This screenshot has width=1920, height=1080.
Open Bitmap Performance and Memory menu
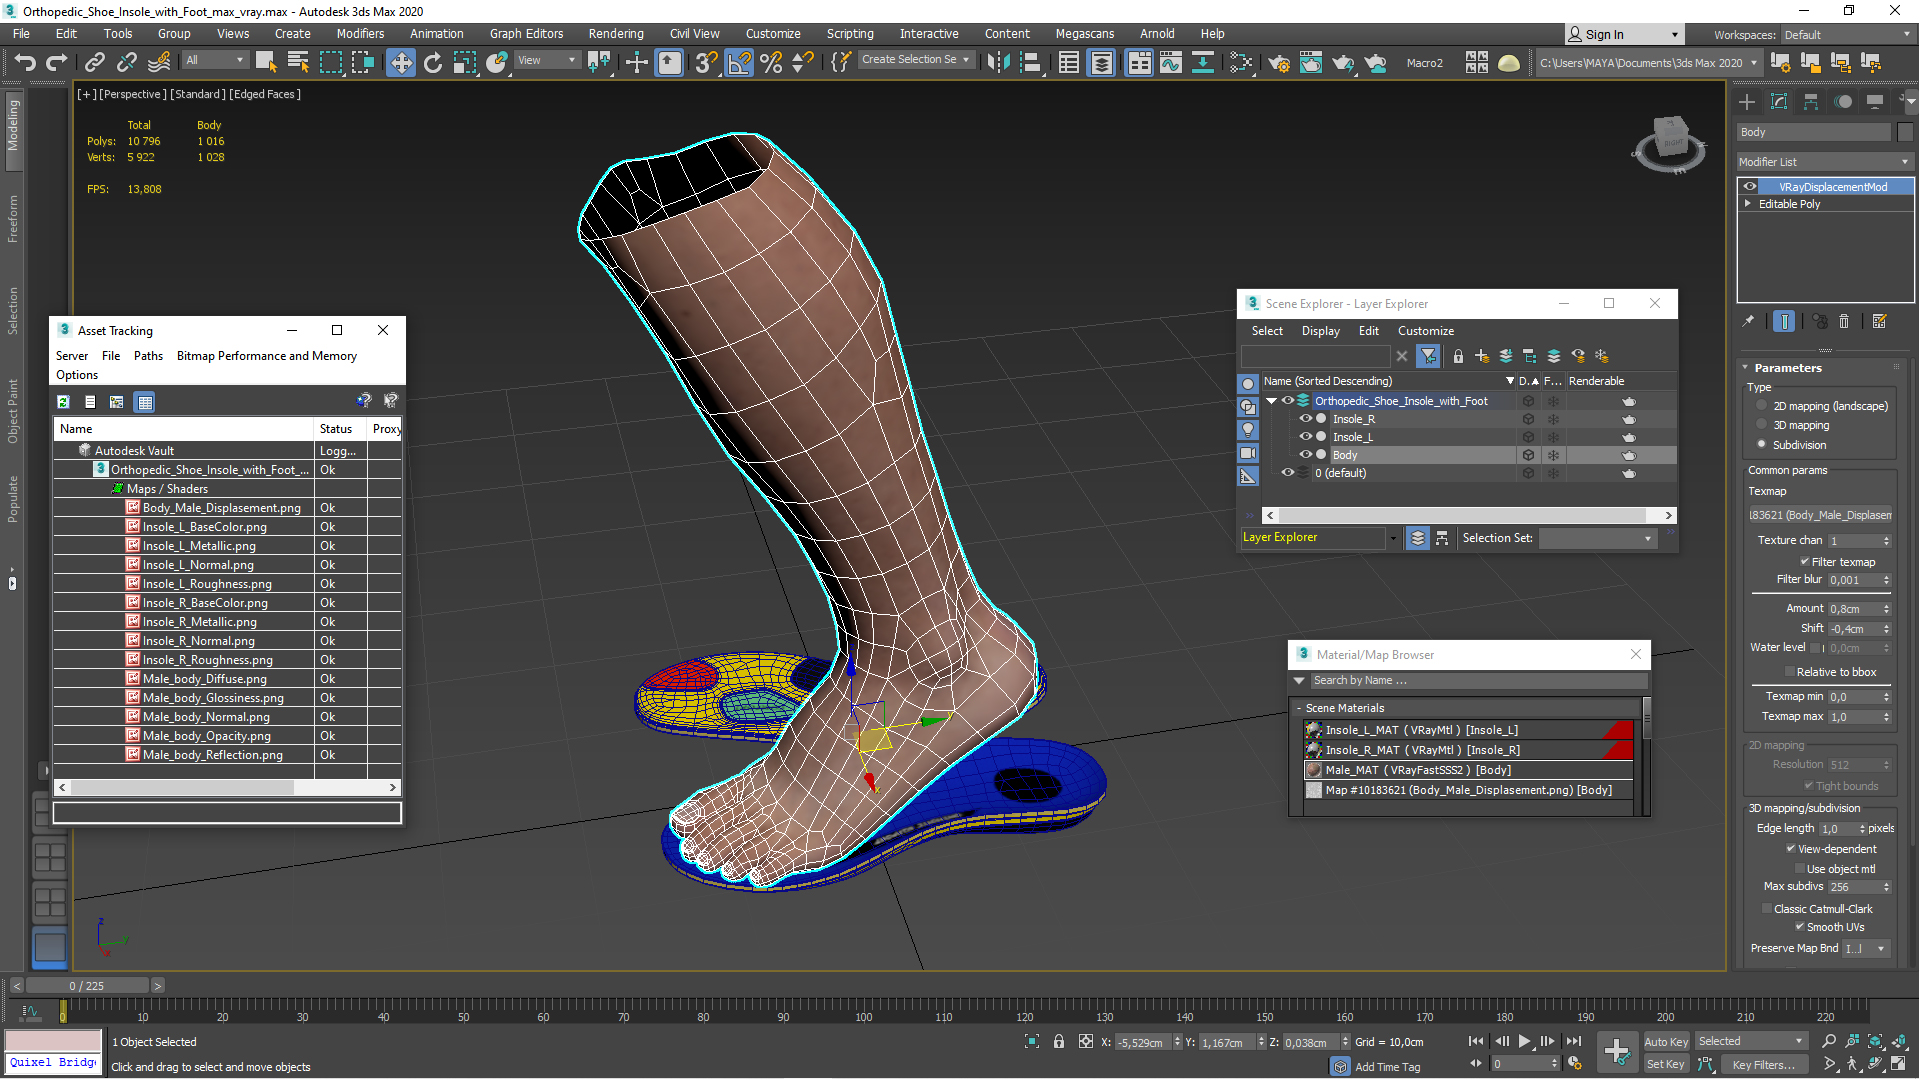(267, 356)
